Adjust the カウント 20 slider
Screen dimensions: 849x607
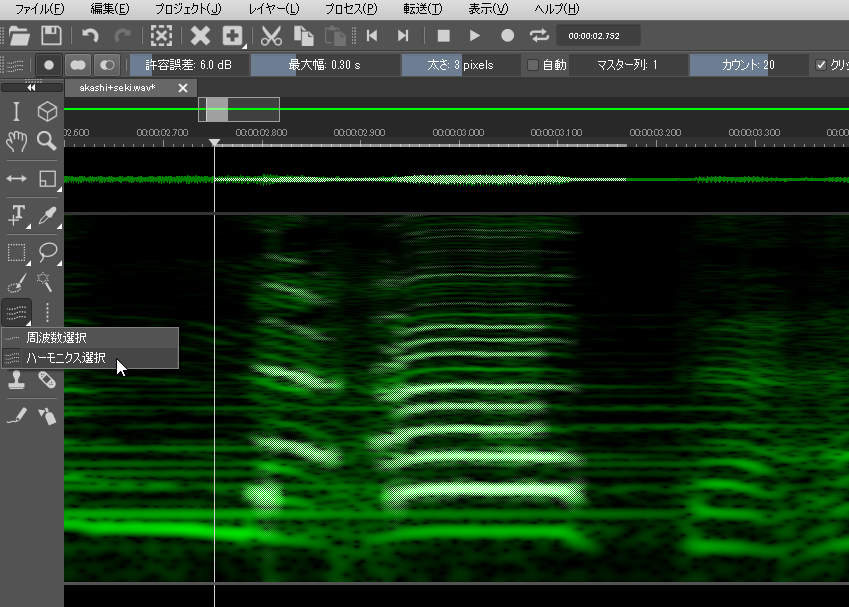pos(748,65)
